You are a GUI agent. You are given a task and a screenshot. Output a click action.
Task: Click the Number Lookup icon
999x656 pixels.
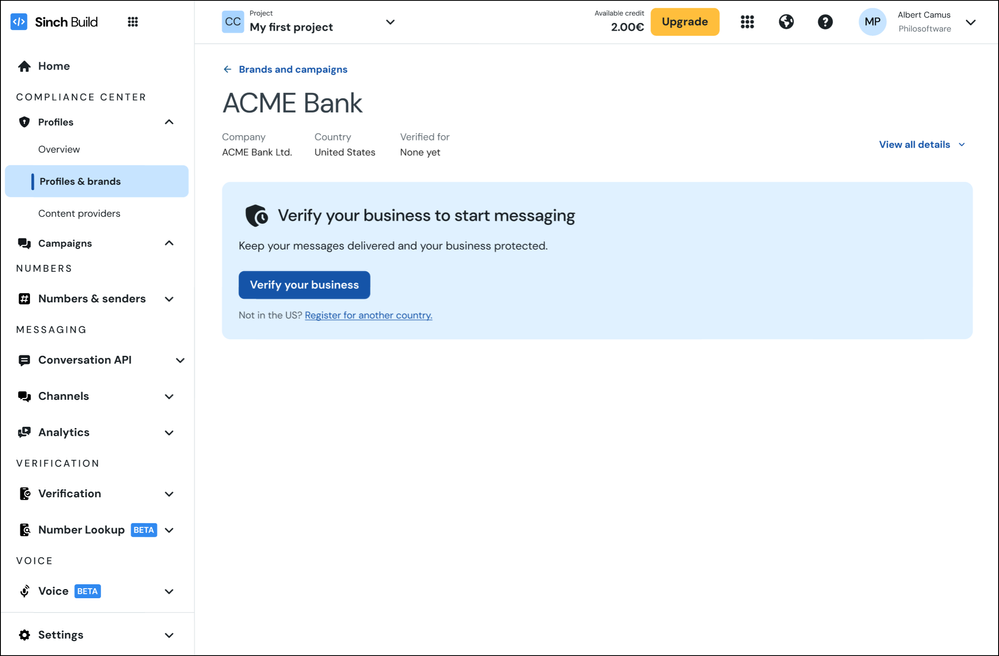tap(24, 530)
